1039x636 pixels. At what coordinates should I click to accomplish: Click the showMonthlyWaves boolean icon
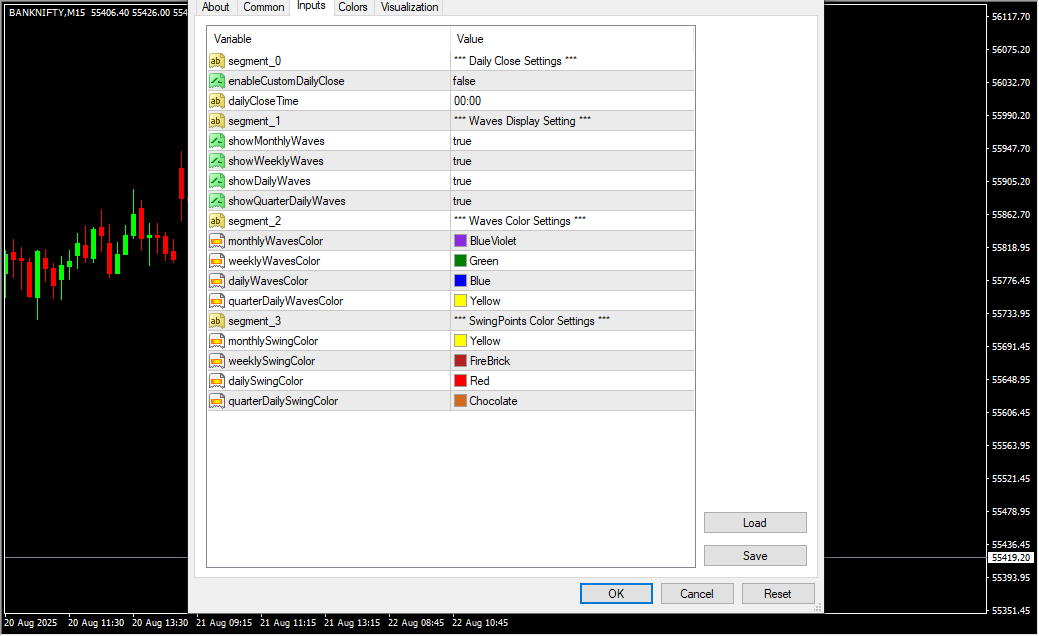(216, 141)
